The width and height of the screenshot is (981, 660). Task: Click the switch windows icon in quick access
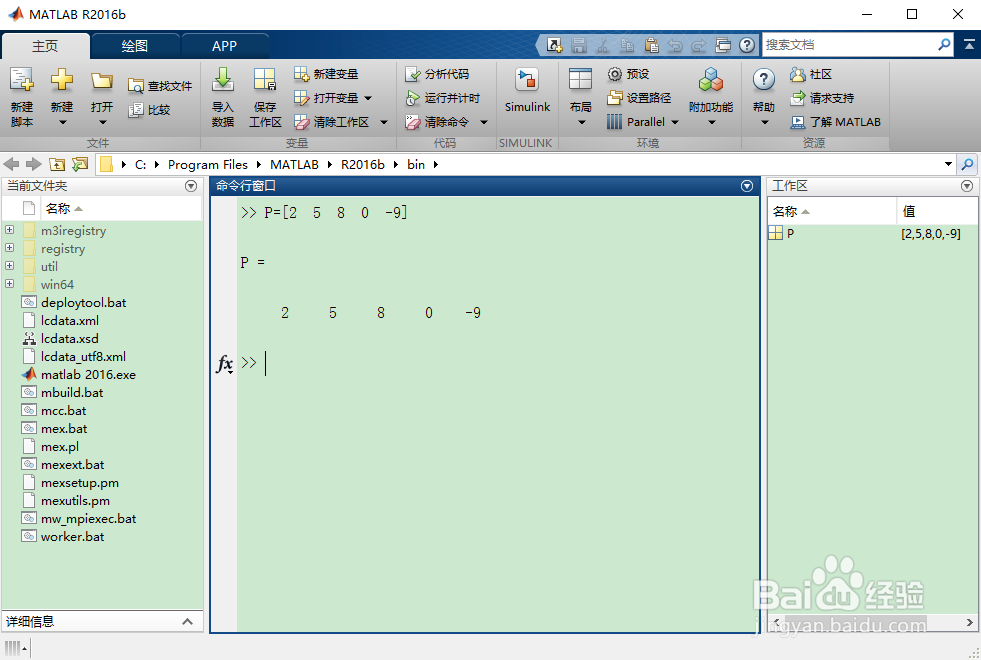click(723, 45)
